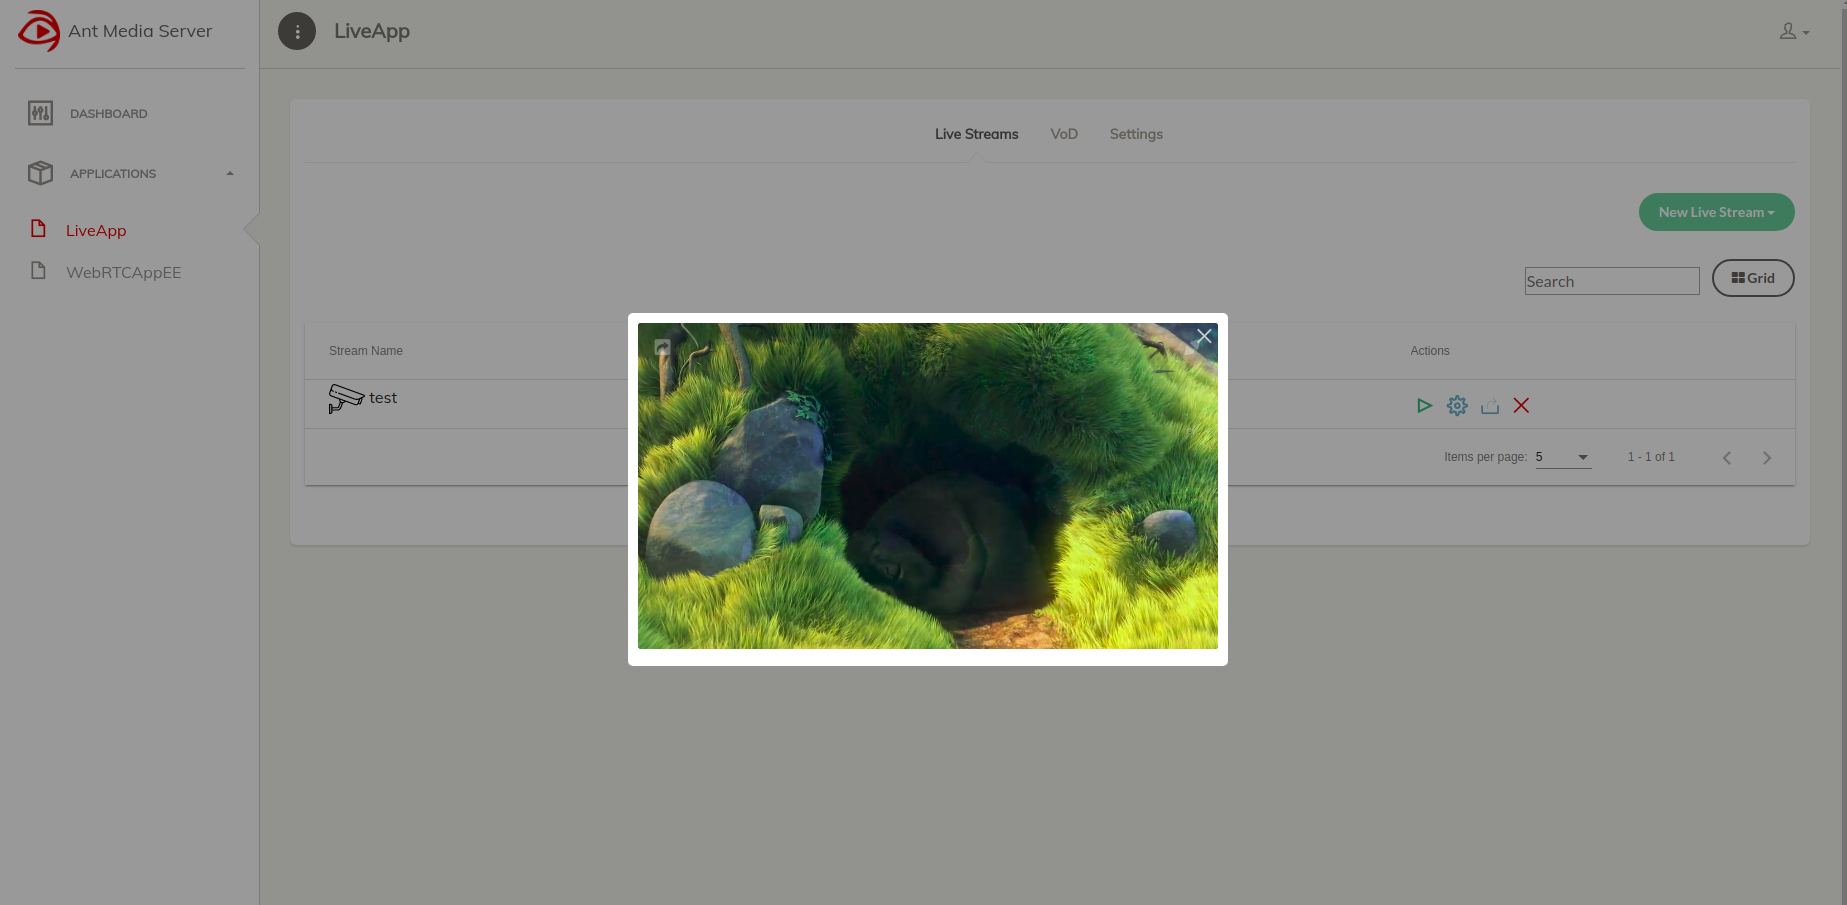Click the Stream Name column header

point(366,351)
